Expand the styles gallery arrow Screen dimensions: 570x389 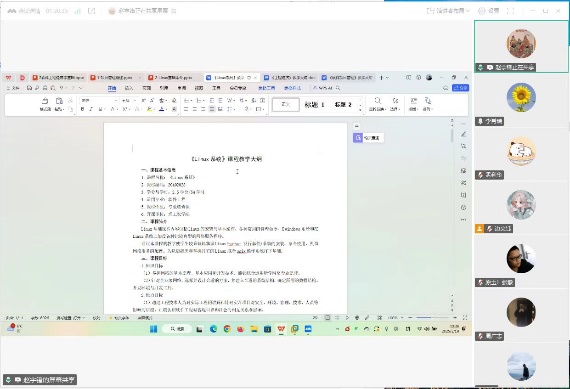(x=360, y=109)
